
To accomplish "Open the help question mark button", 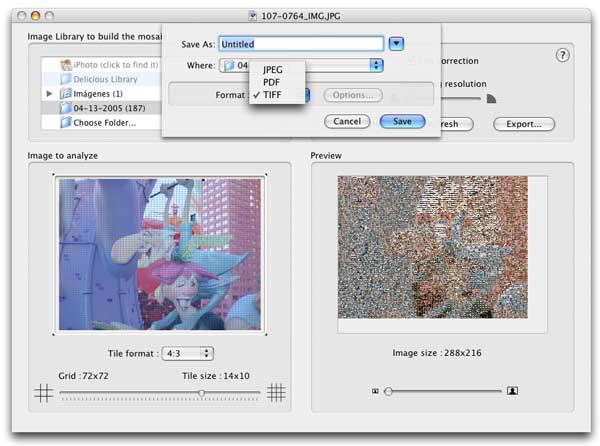I will (563, 56).
